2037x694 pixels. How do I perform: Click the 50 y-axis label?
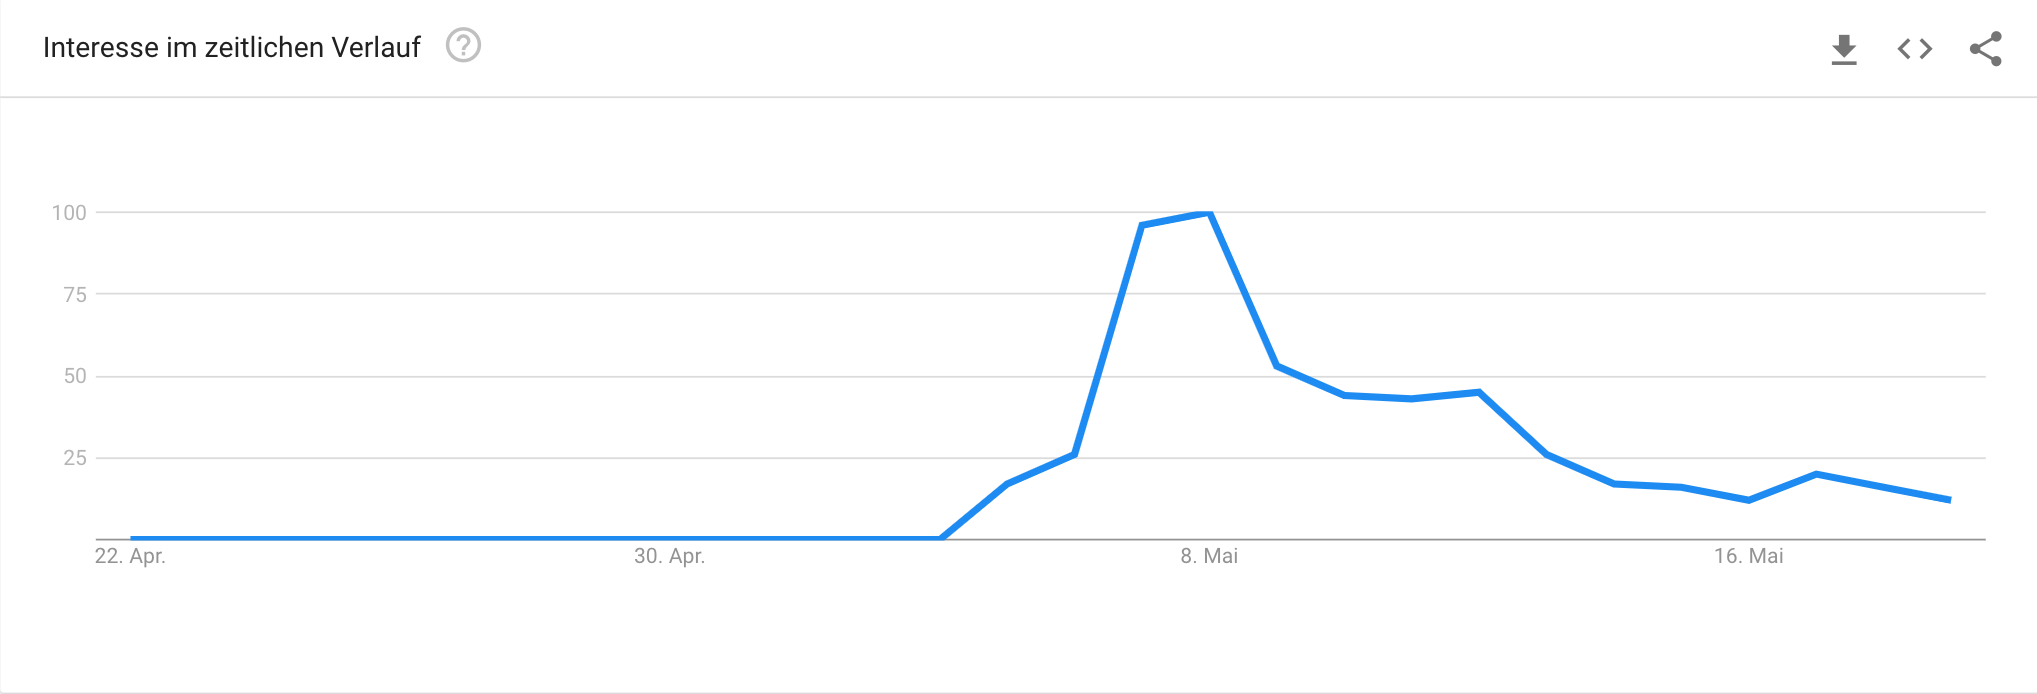75,376
